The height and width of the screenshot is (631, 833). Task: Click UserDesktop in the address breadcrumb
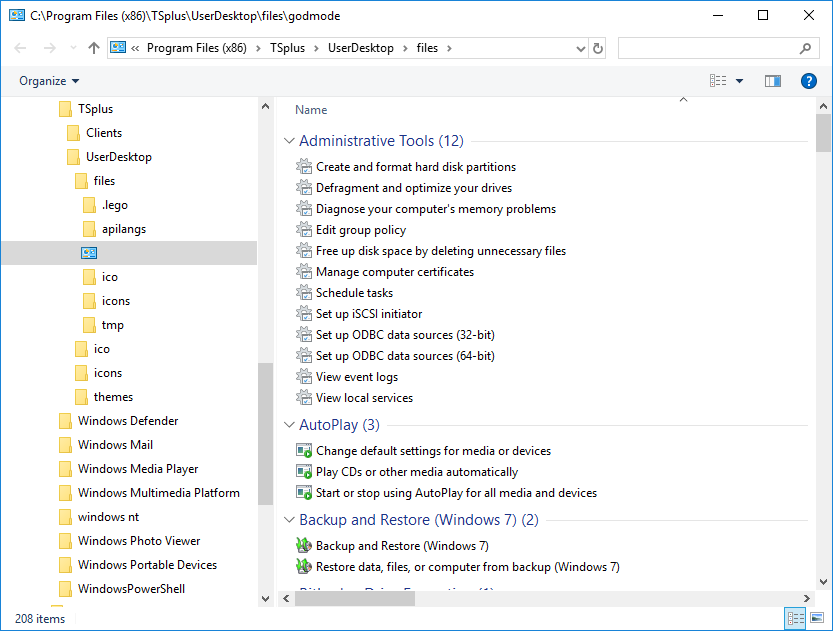pos(360,48)
